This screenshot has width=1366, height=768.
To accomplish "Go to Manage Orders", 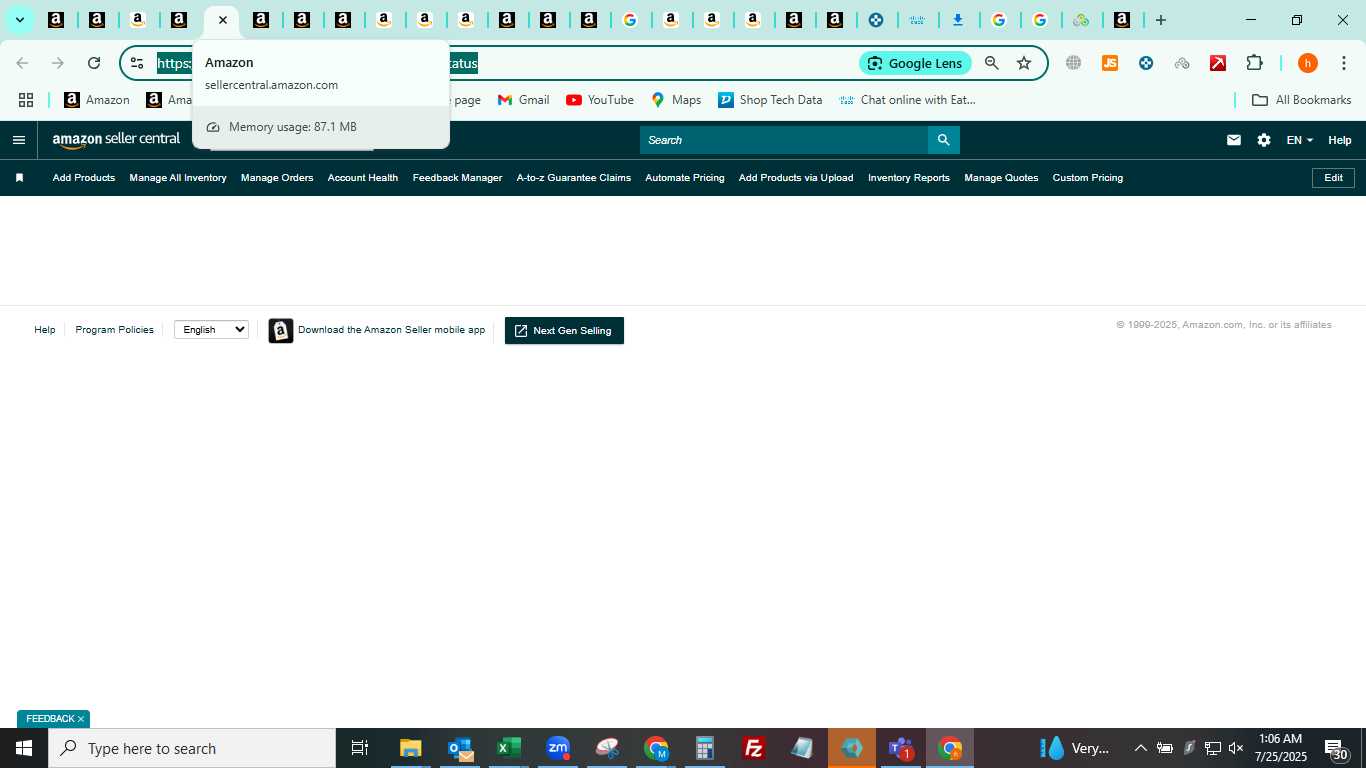I will (x=277, y=178).
